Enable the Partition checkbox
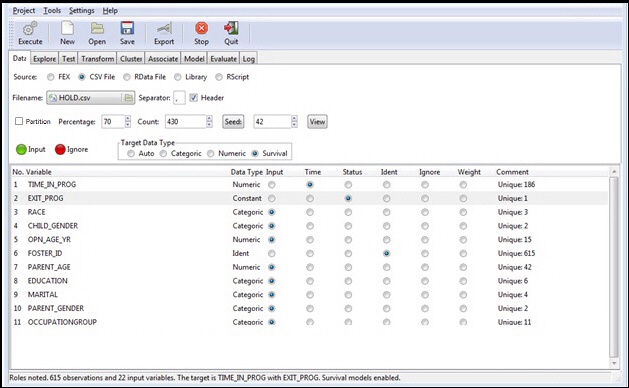The height and width of the screenshot is (388, 629). (19, 121)
